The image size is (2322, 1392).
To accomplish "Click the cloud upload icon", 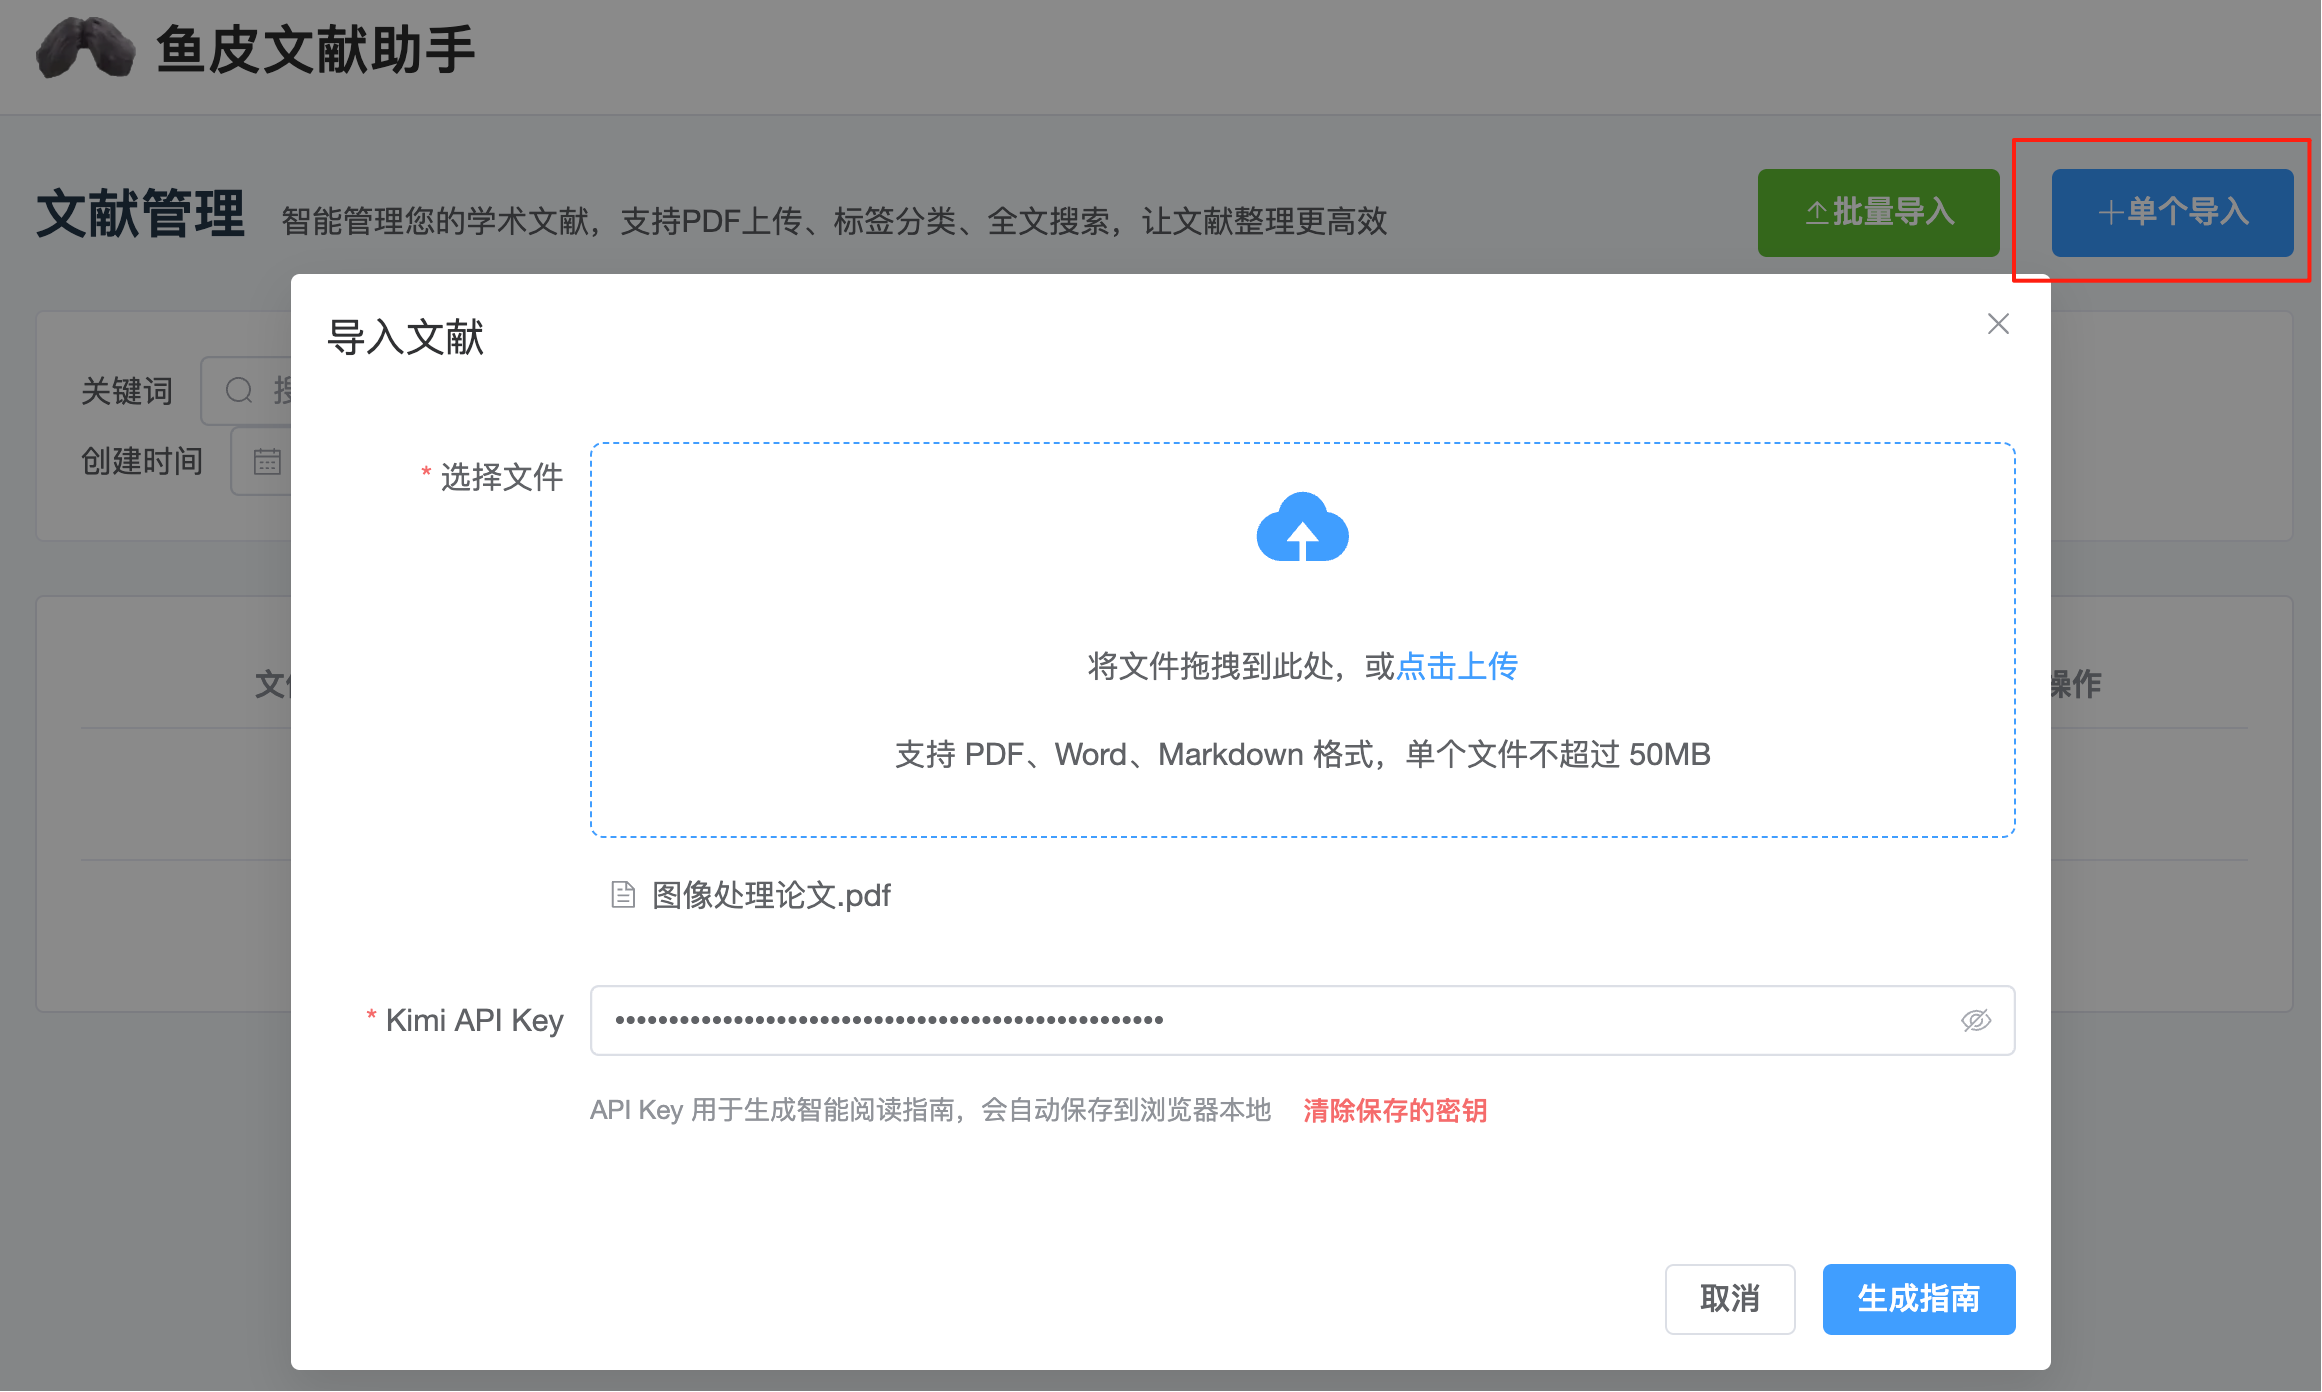I will pos(1302,528).
